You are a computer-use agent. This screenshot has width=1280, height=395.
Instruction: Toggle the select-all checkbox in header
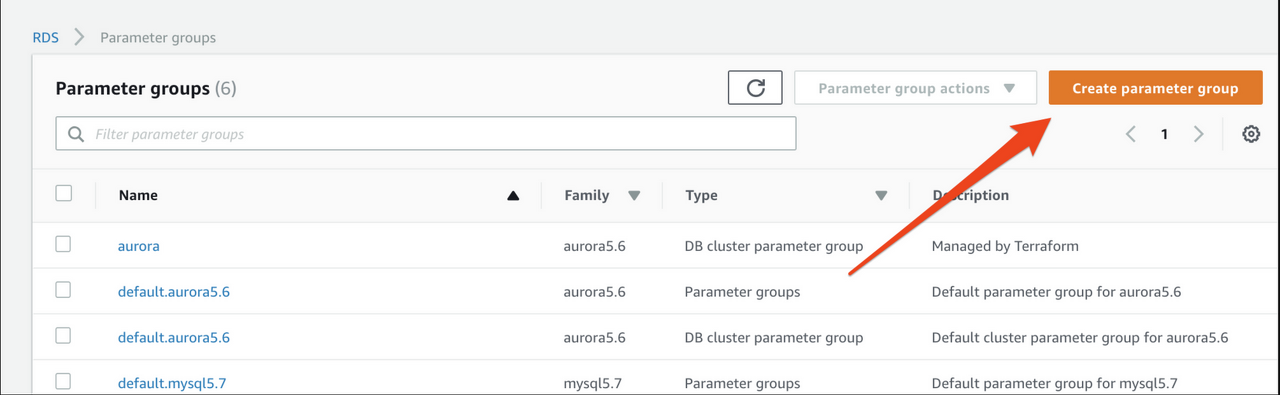coord(64,194)
